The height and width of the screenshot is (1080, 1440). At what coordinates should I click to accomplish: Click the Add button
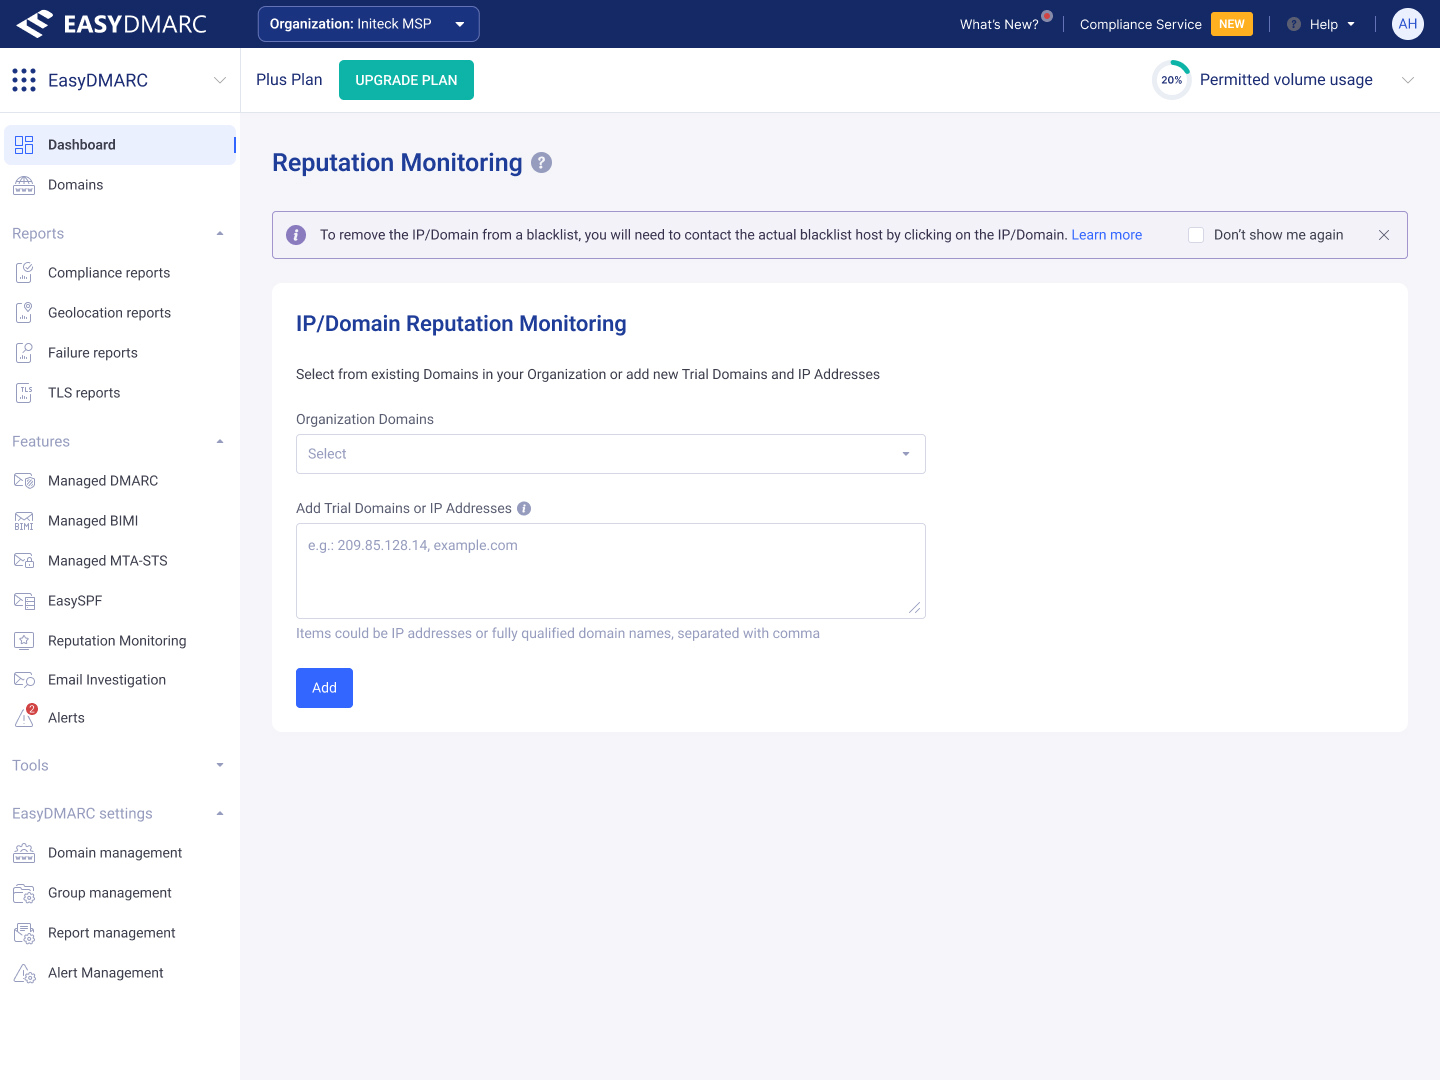[324, 688]
